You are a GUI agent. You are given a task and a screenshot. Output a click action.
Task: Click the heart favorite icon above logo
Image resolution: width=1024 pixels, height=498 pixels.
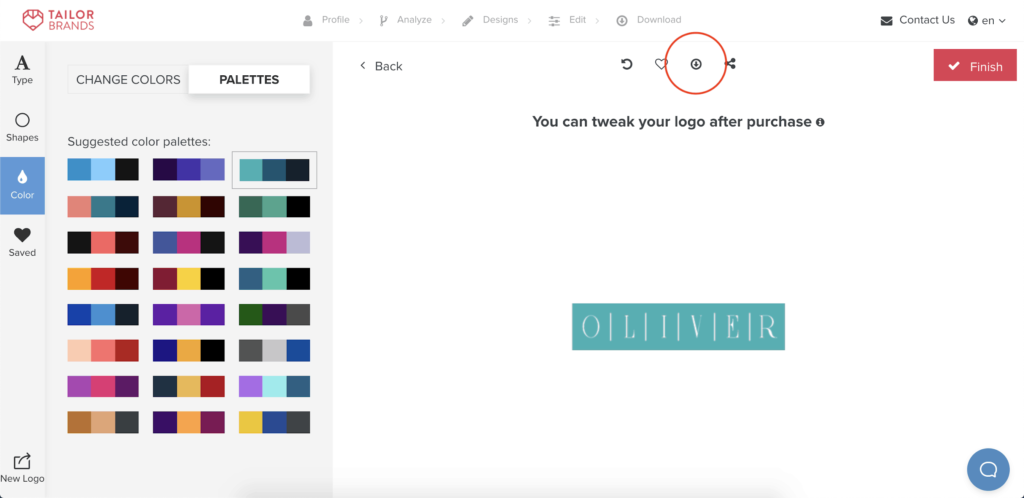tap(661, 64)
